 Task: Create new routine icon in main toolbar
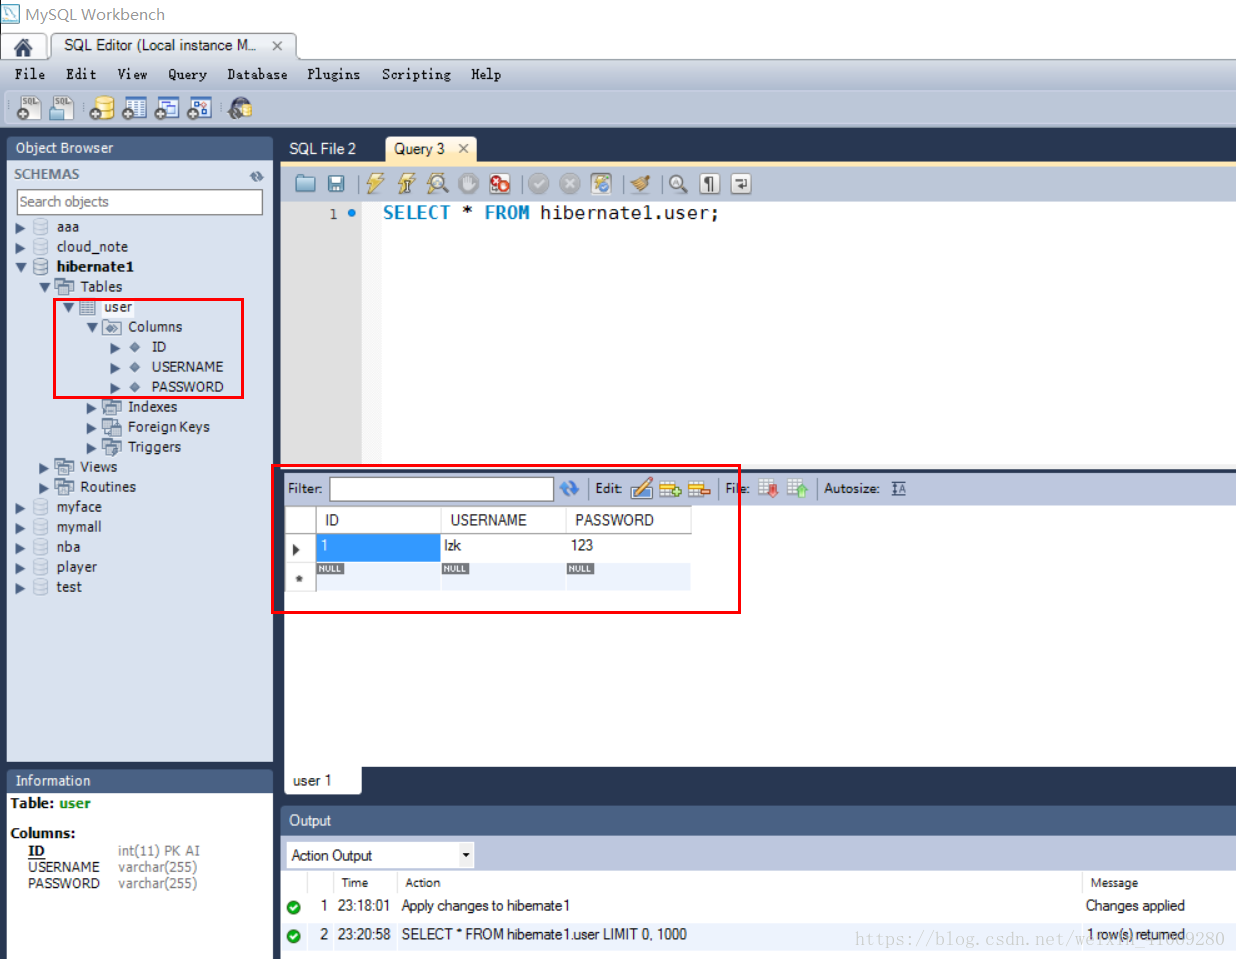tap(200, 107)
